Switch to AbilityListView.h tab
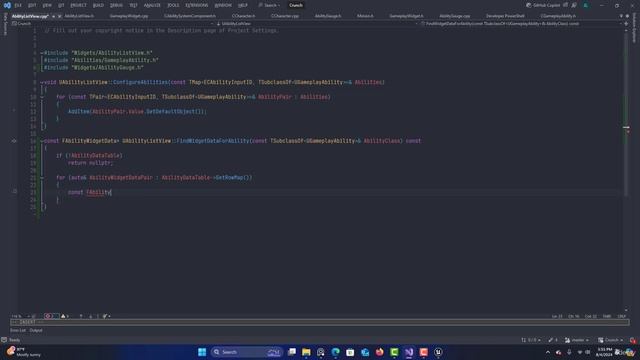 (x=79, y=16)
